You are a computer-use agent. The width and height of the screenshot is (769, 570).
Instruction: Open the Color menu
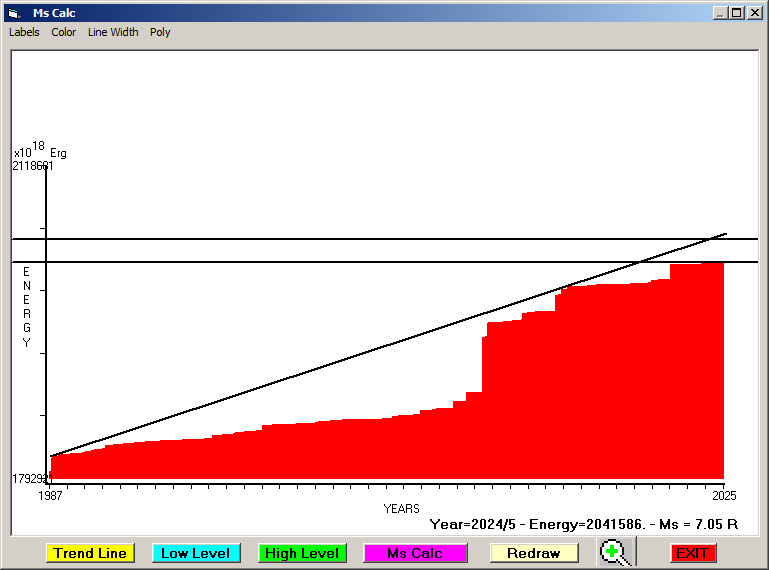point(64,32)
